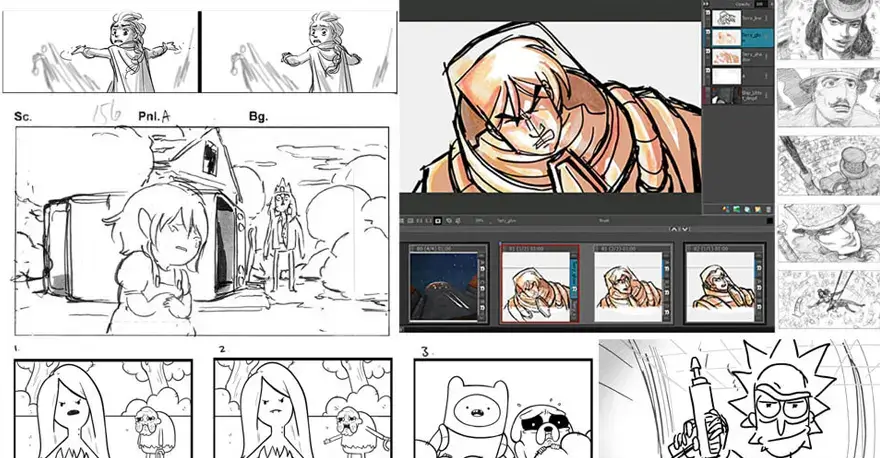The height and width of the screenshot is (458, 880).
Task: Click the highlighted black-and-white icon in stage toolbar
Action: [x=438, y=221]
